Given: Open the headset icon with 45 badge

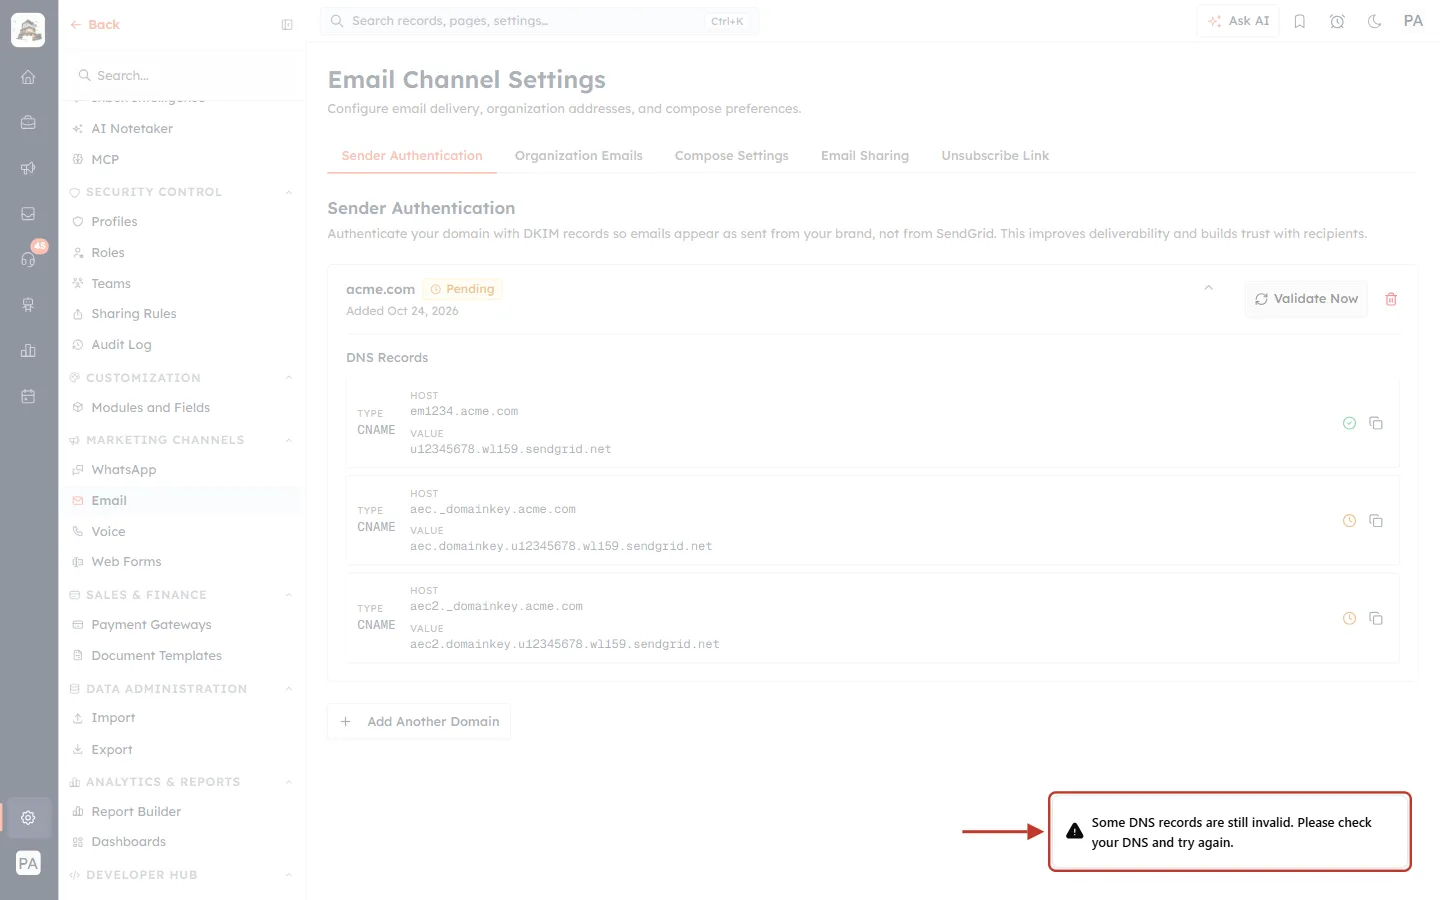Looking at the screenshot, I should pyautogui.click(x=28, y=259).
